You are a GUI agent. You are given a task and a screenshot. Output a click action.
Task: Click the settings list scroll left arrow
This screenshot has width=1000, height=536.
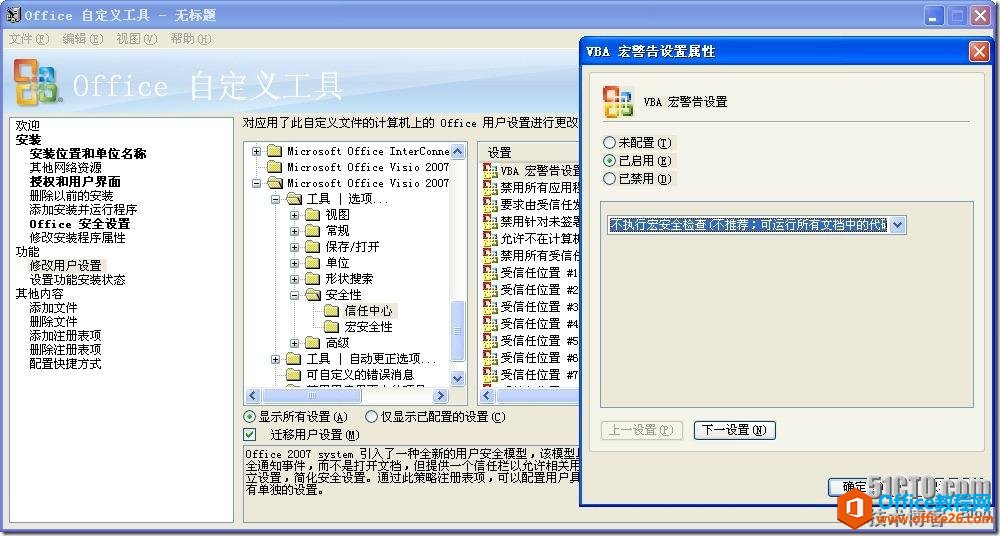click(x=487, y=396)
